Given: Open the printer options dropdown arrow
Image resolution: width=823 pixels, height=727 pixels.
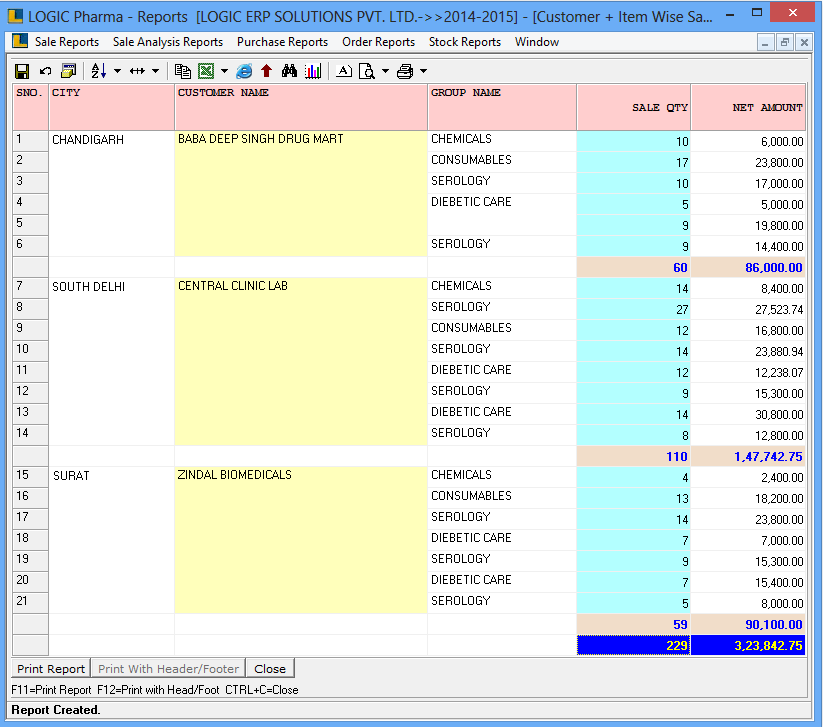Looking at the screenshot, I should point(424,71).
